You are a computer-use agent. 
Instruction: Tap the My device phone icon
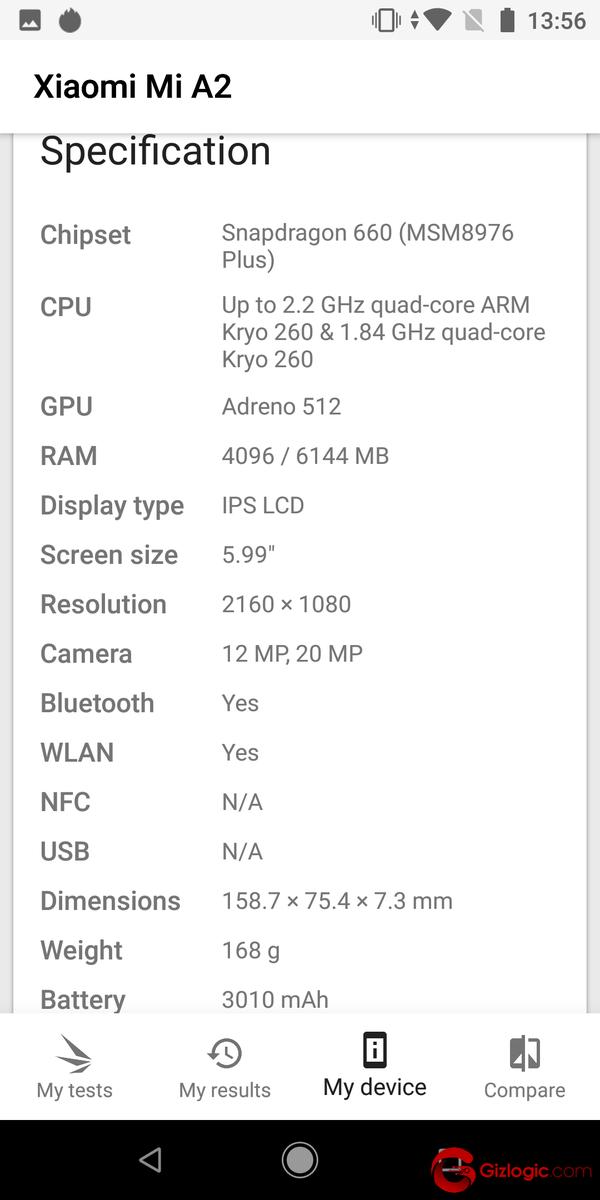click(374, 1050)
